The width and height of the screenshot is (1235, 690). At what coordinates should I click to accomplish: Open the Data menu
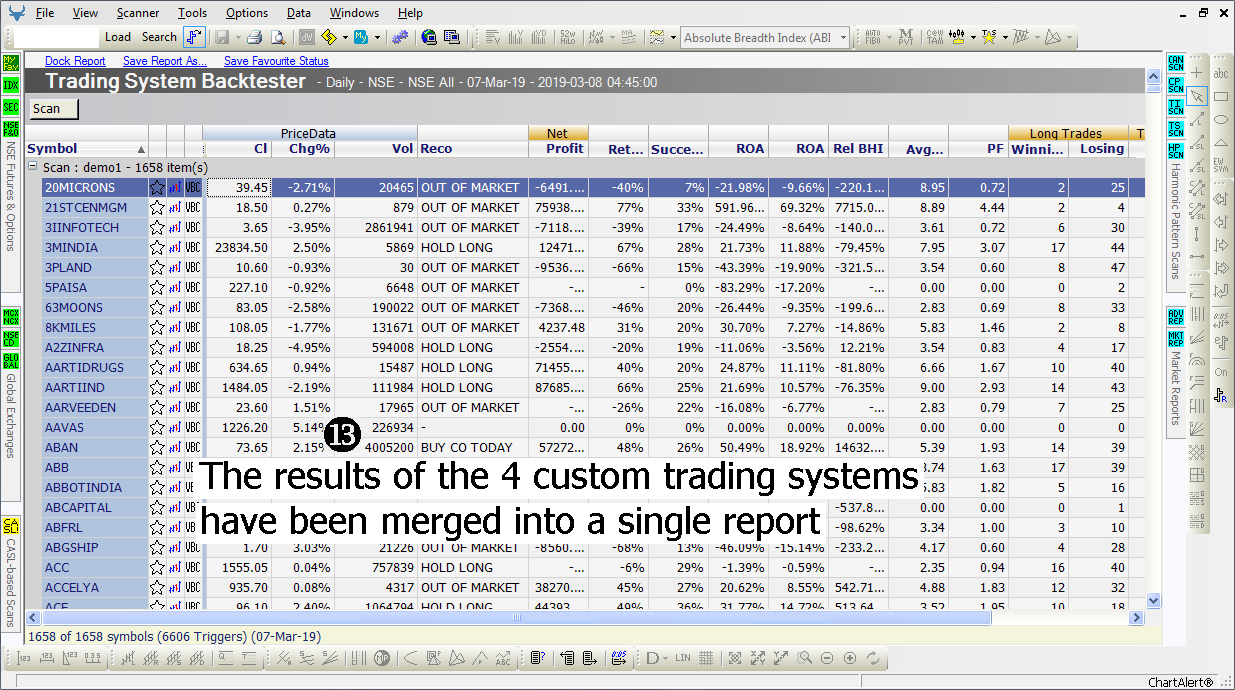point(298,13)
